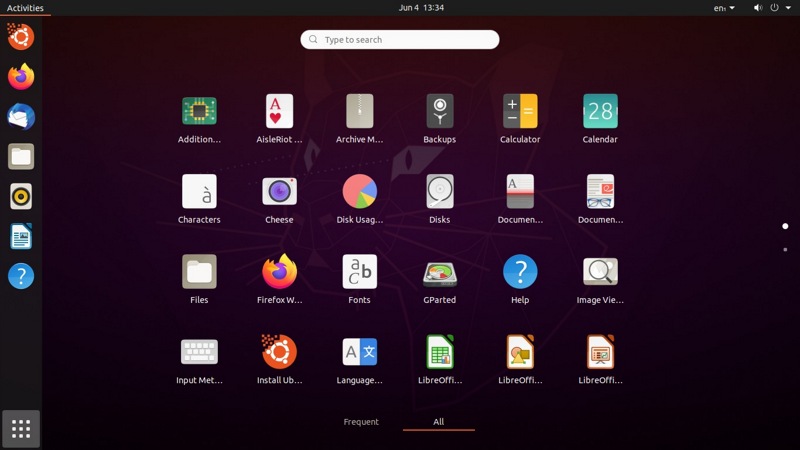Open Thunderbird Mail from the dock
This screenshot has height=450, width=800.
(21, 116)
